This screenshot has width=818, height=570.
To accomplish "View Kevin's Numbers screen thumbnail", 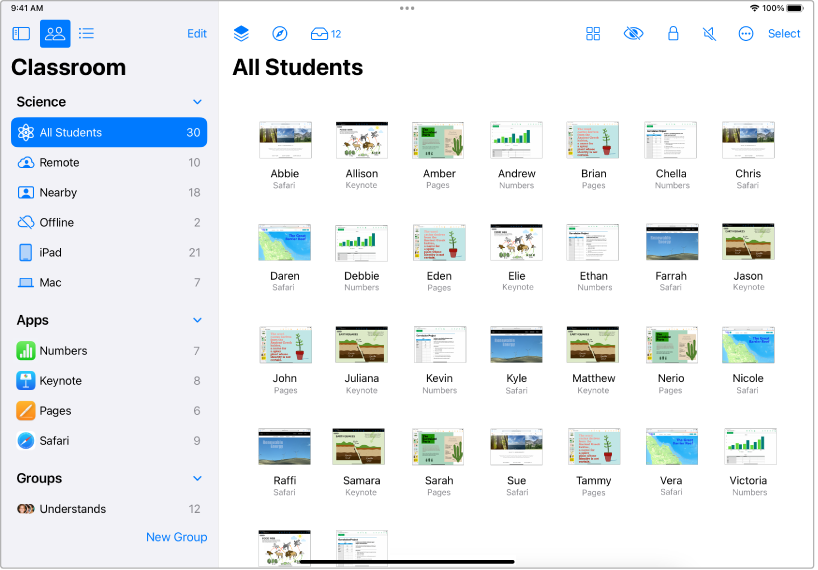I will [x=440, y=345].
